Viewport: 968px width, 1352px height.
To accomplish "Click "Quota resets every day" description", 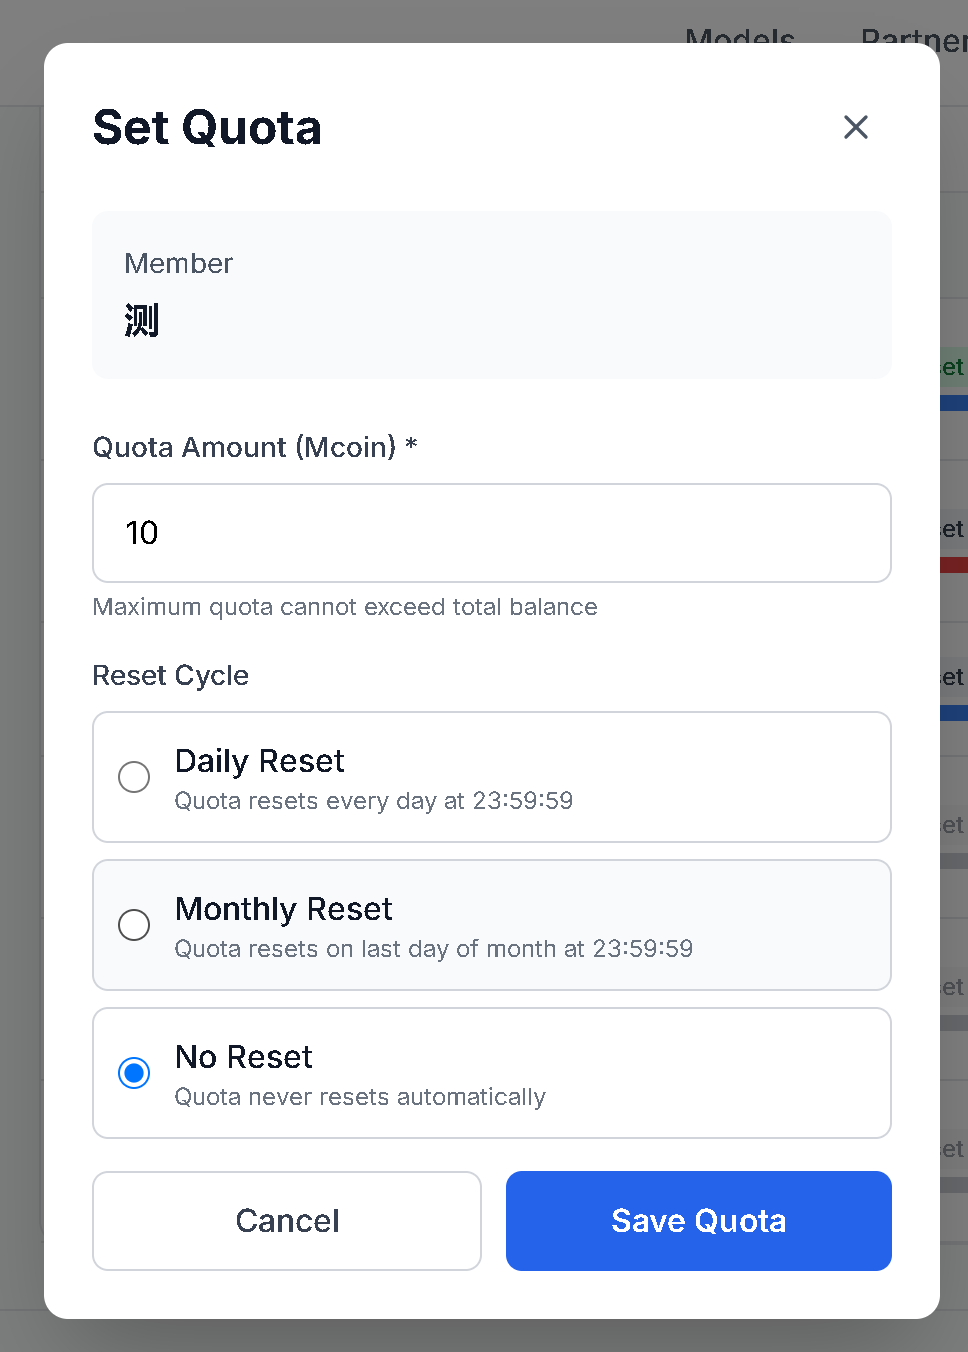I will [373, 801].
